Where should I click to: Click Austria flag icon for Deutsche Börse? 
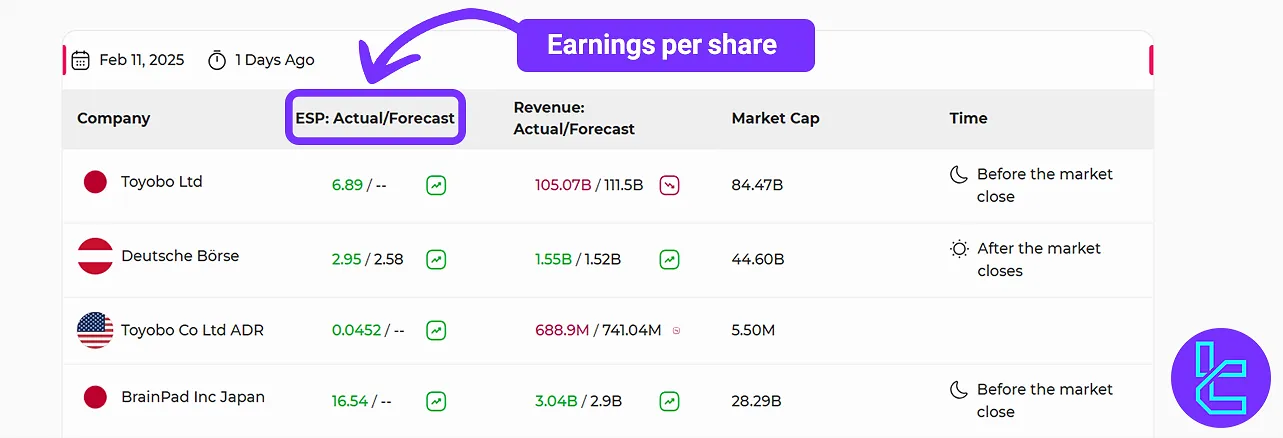point(95,256)
